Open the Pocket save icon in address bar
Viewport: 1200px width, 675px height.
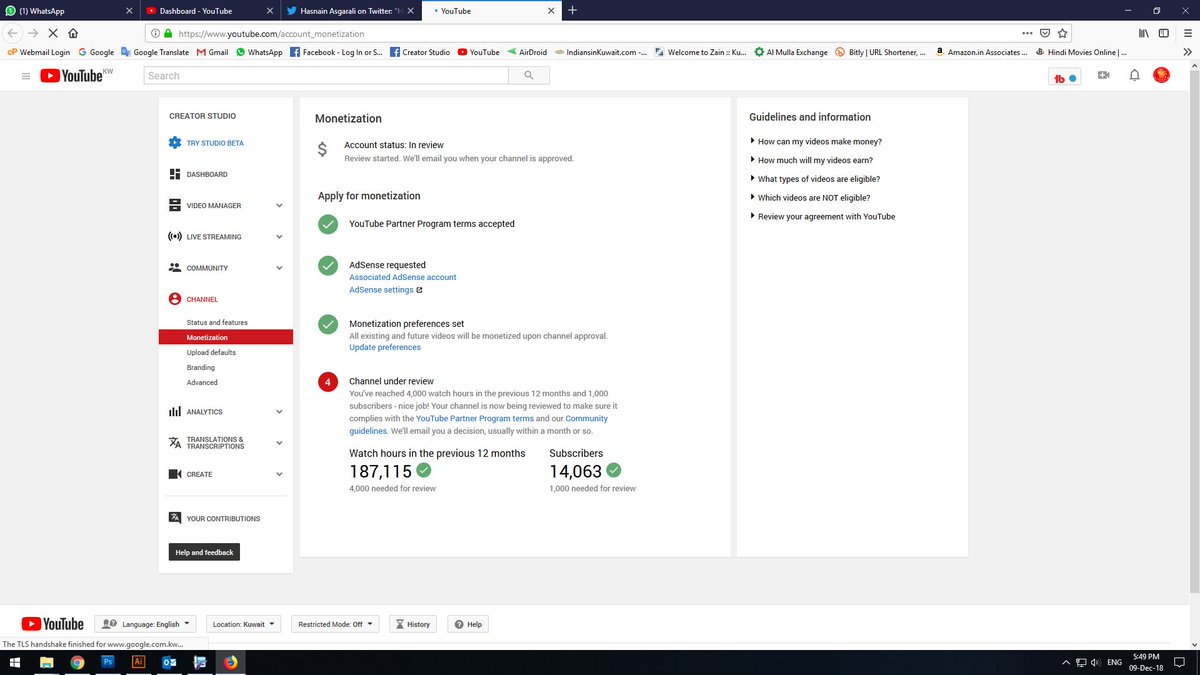tap(1045, 32)
